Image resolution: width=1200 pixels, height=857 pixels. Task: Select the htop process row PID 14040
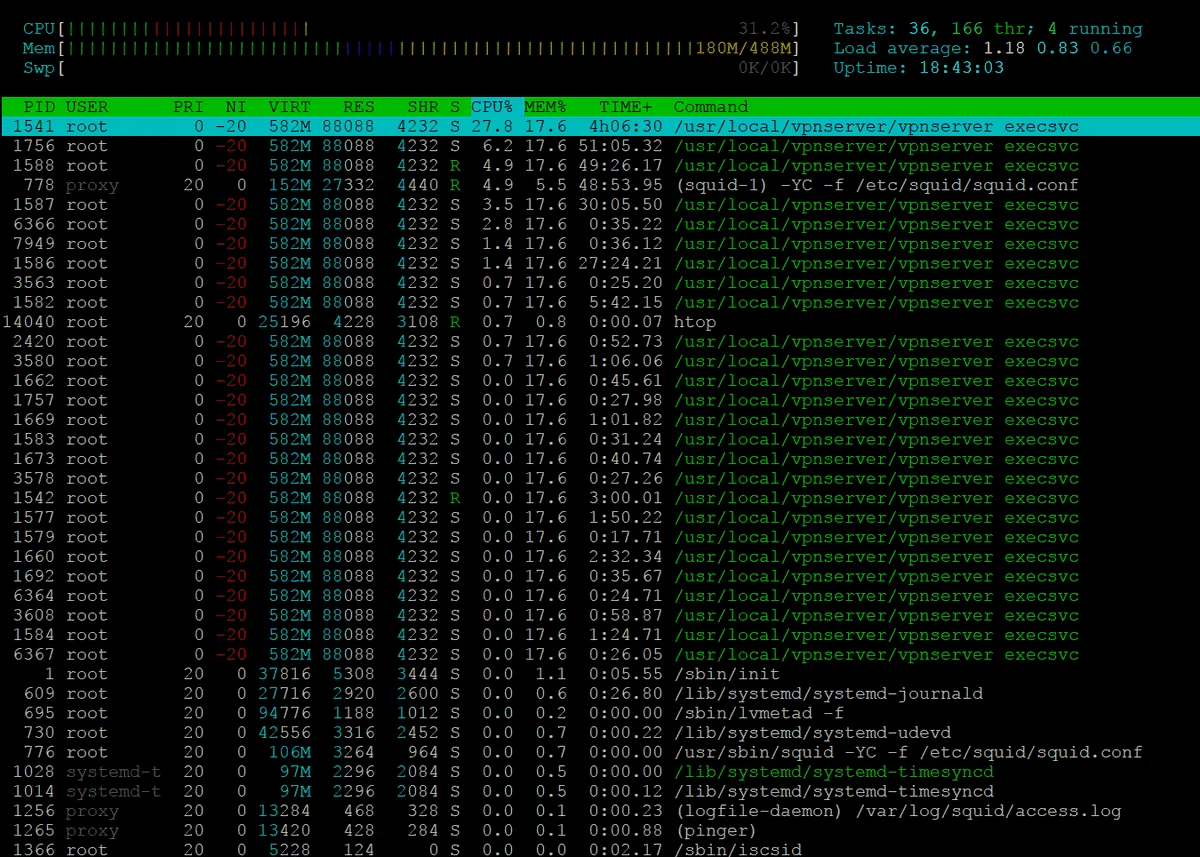[x=600, y=322]
